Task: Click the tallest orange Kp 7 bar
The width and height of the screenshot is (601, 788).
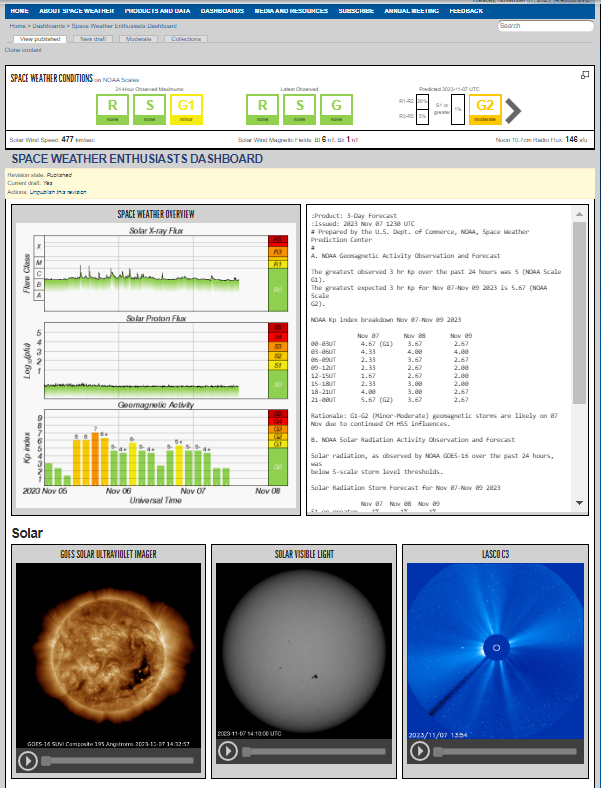Action: pyautogui.click(x=95, y=459)
